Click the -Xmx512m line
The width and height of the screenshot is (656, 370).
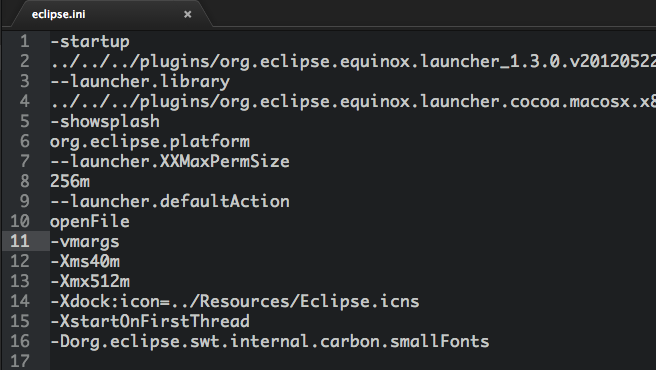pos(90,281)
